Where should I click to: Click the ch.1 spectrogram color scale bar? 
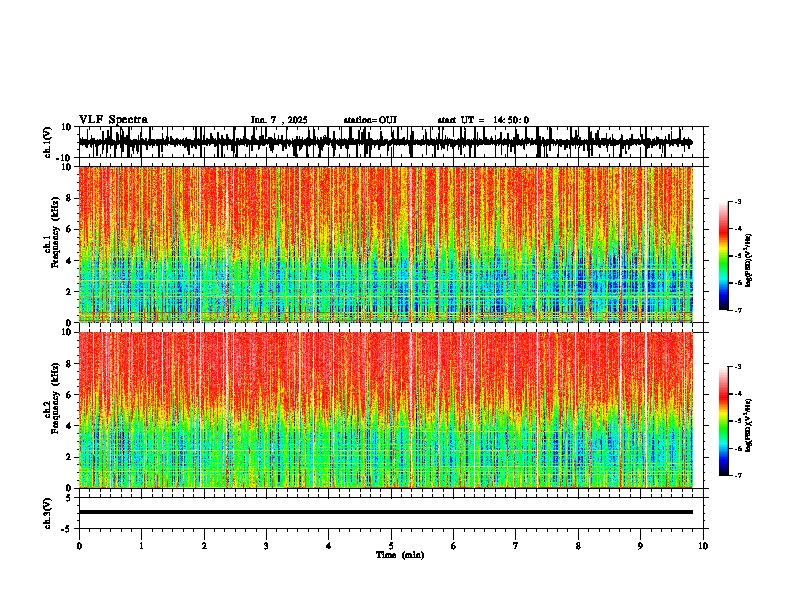(x=723, y=256)
